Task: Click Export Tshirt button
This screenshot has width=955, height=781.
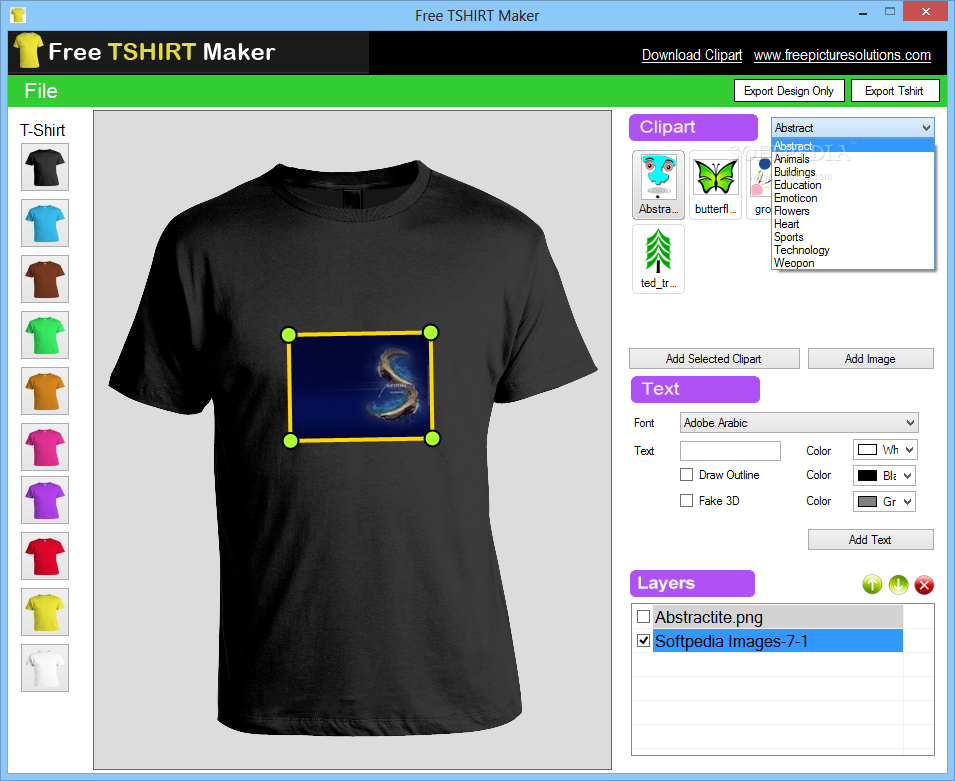Action: click(894, 91)
